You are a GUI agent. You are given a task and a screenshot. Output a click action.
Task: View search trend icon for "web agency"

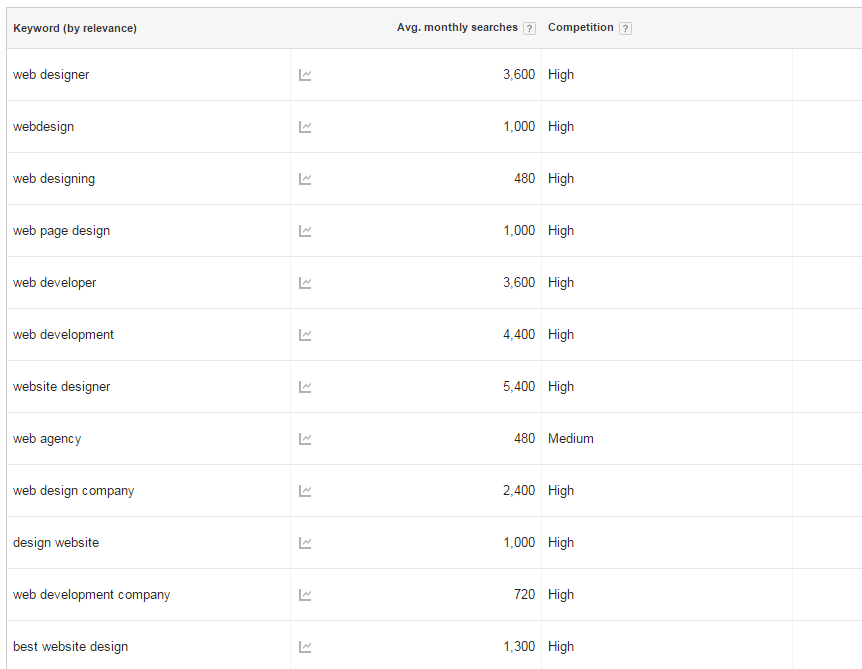click(x=304, y=438)
